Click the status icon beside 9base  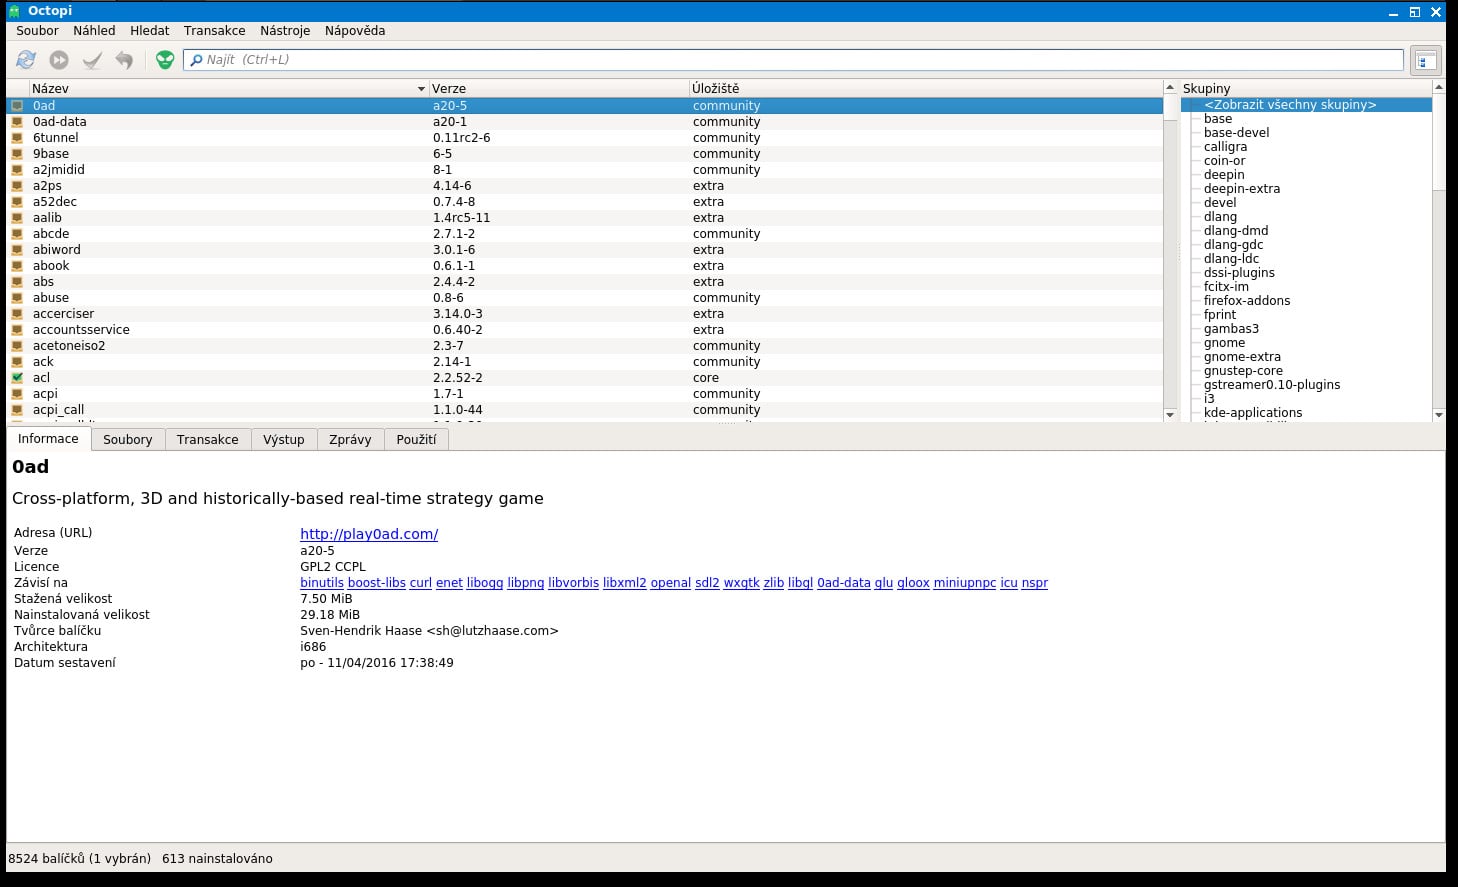pos(17,154)
